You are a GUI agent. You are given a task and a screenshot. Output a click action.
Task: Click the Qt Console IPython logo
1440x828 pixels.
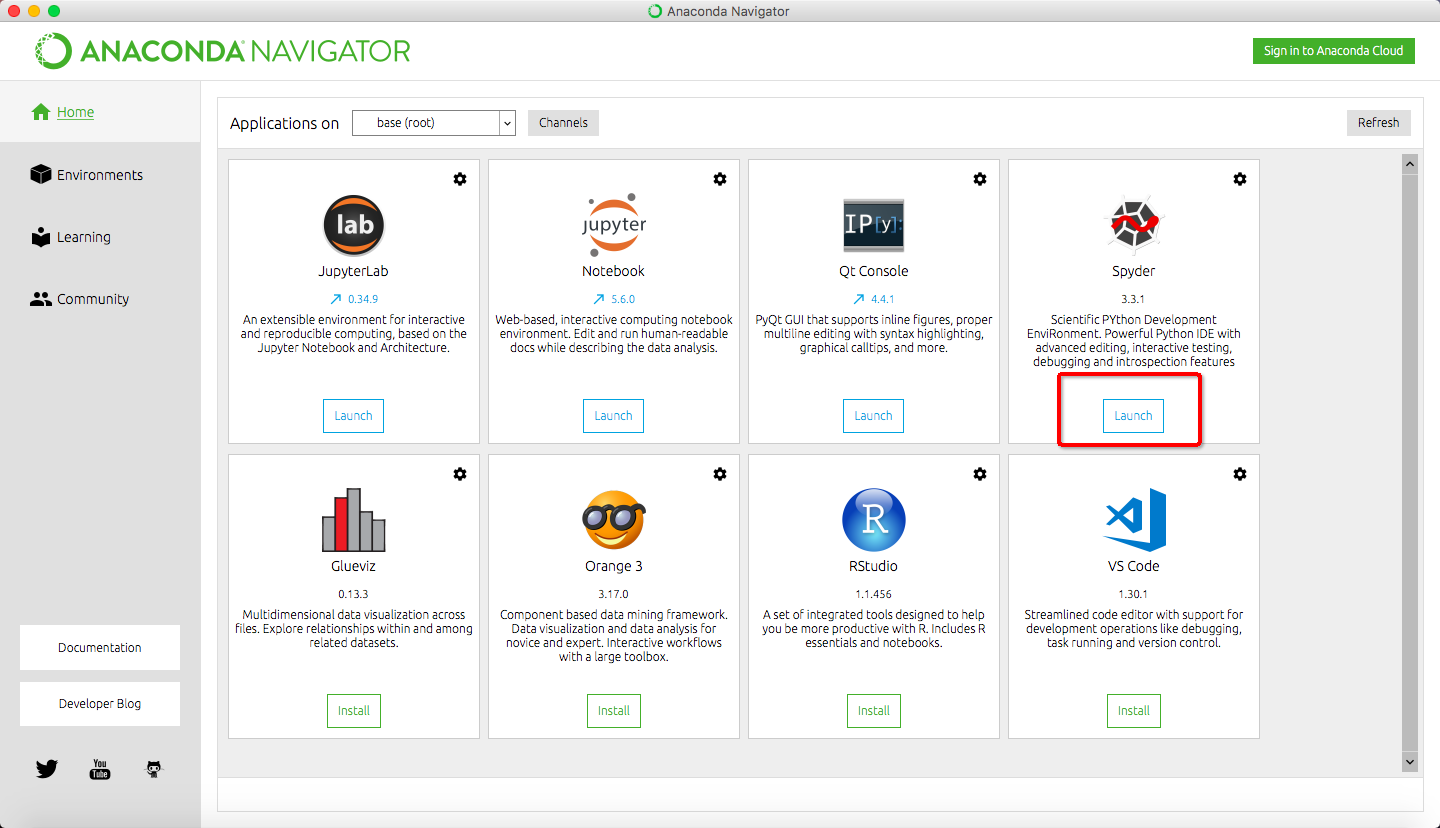874,225
